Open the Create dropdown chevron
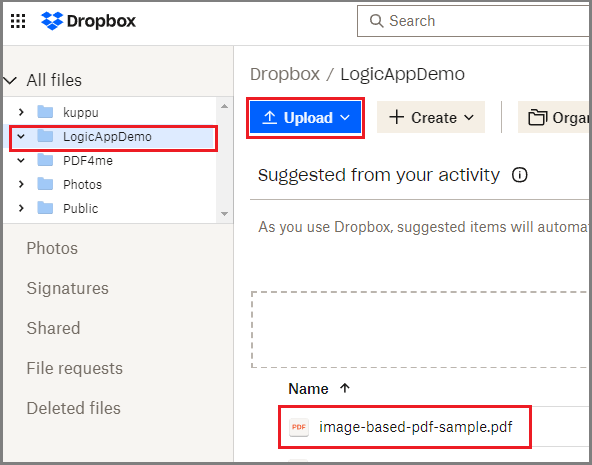This screenshot has height=465, width=592. 469,118
